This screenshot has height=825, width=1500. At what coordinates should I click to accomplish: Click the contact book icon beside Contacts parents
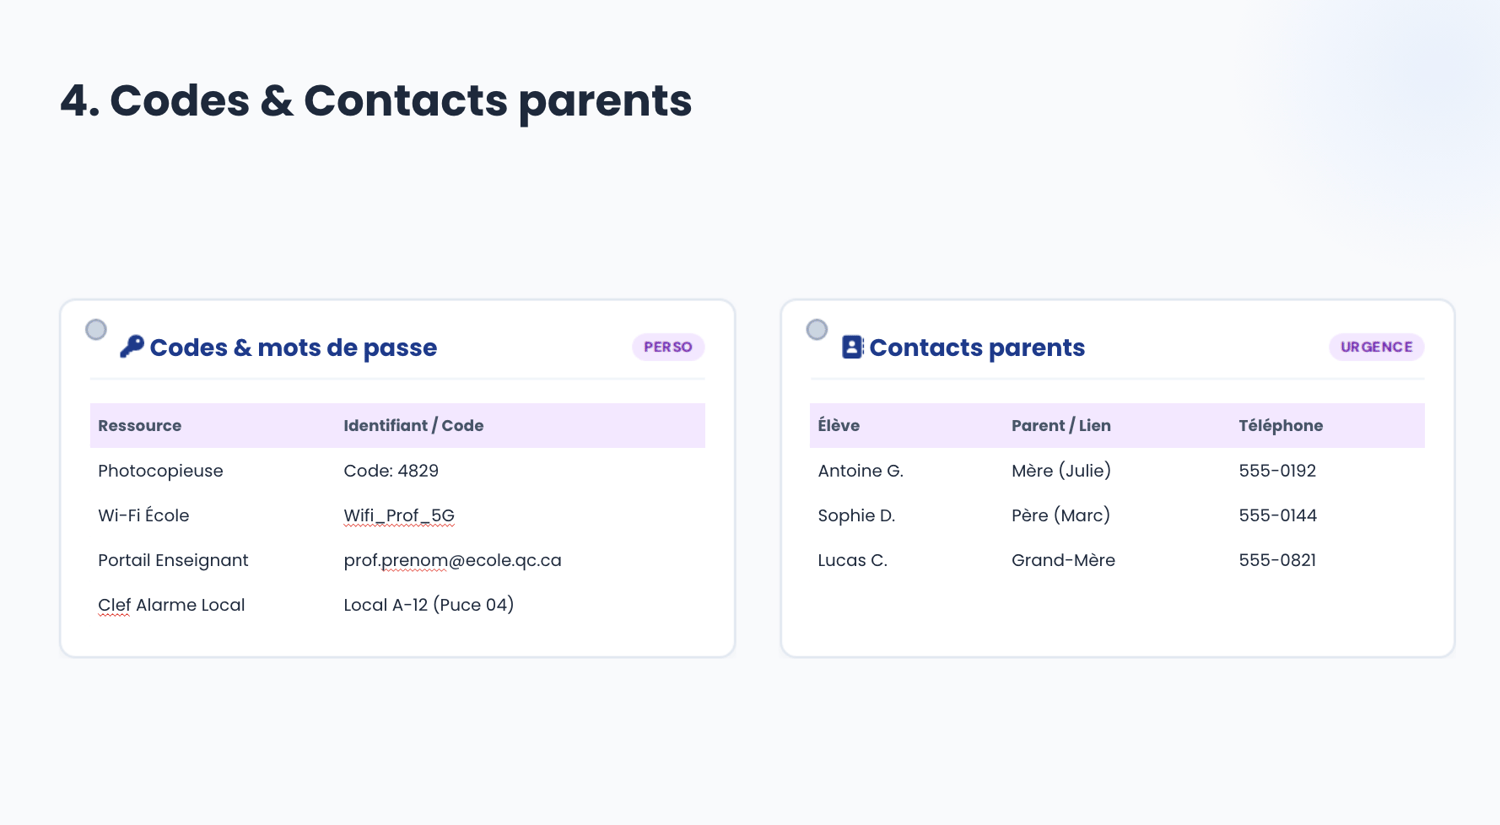[852, 346]
